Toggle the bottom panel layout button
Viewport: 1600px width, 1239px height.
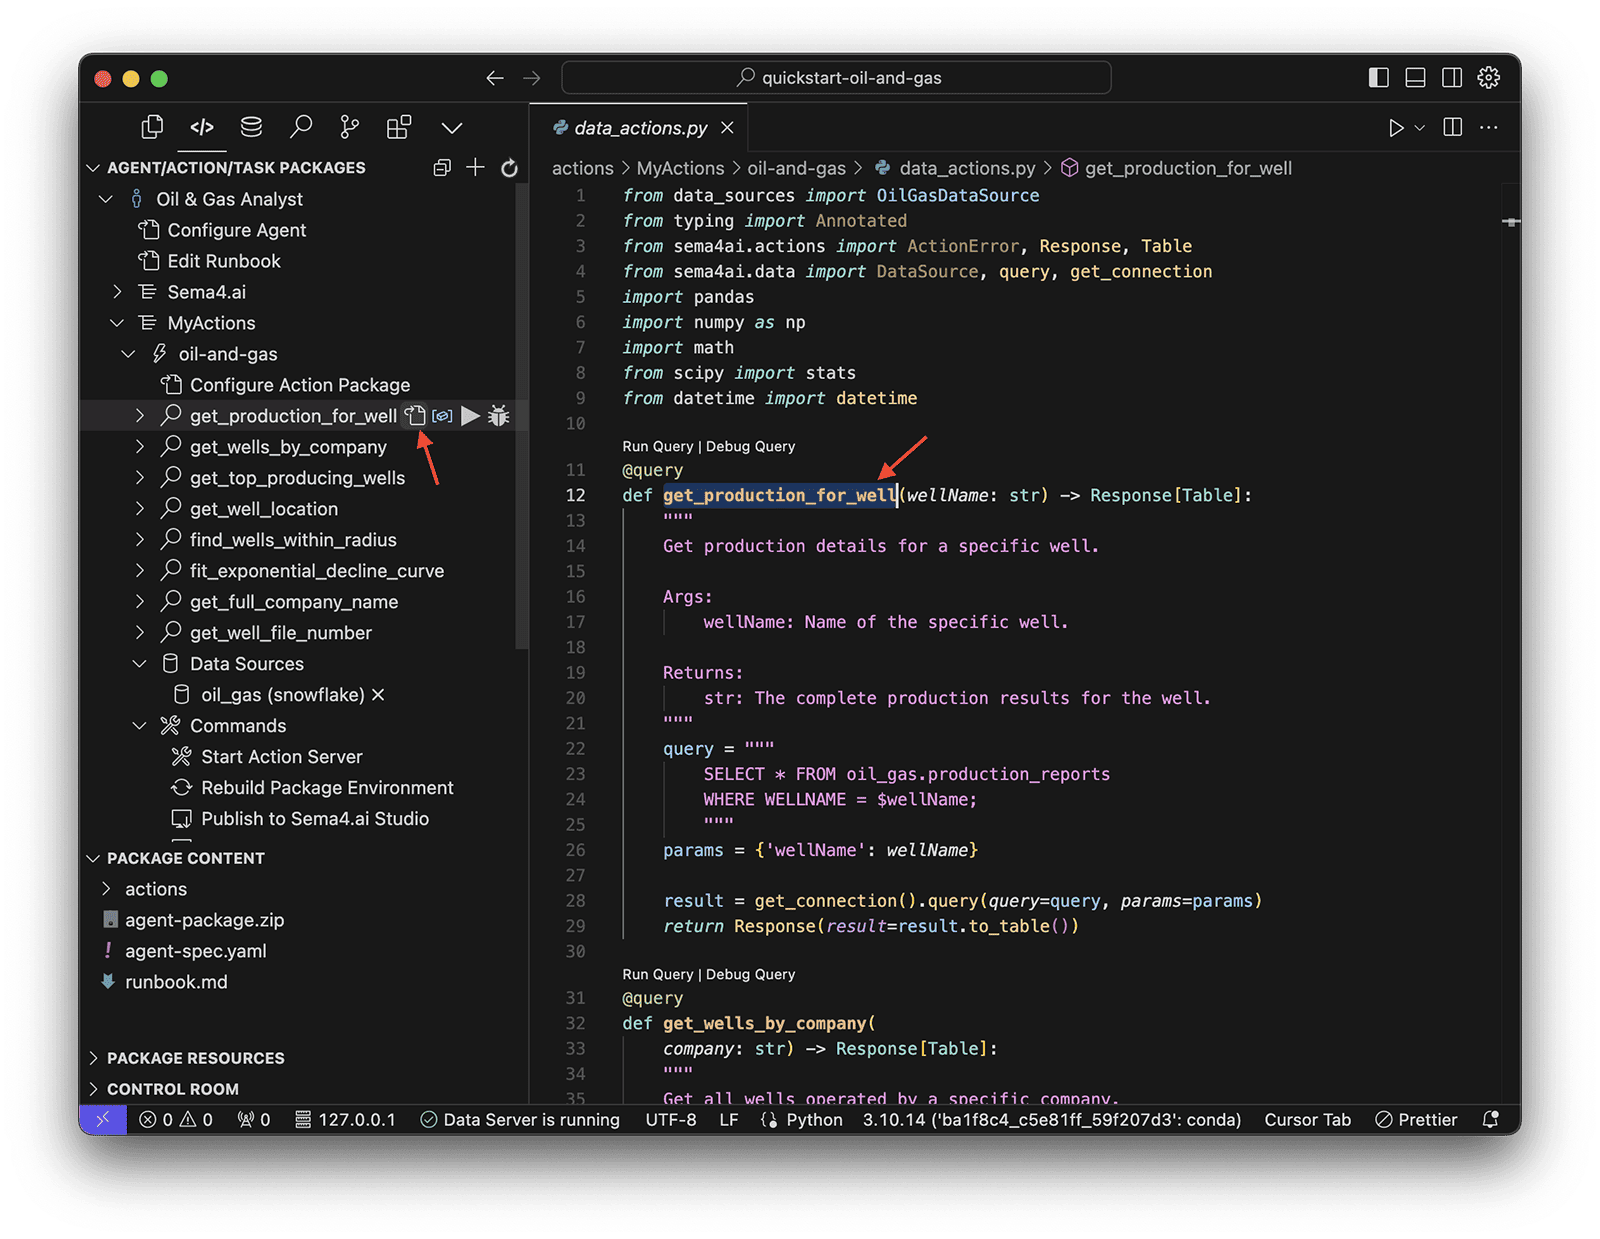(1415, 78)
